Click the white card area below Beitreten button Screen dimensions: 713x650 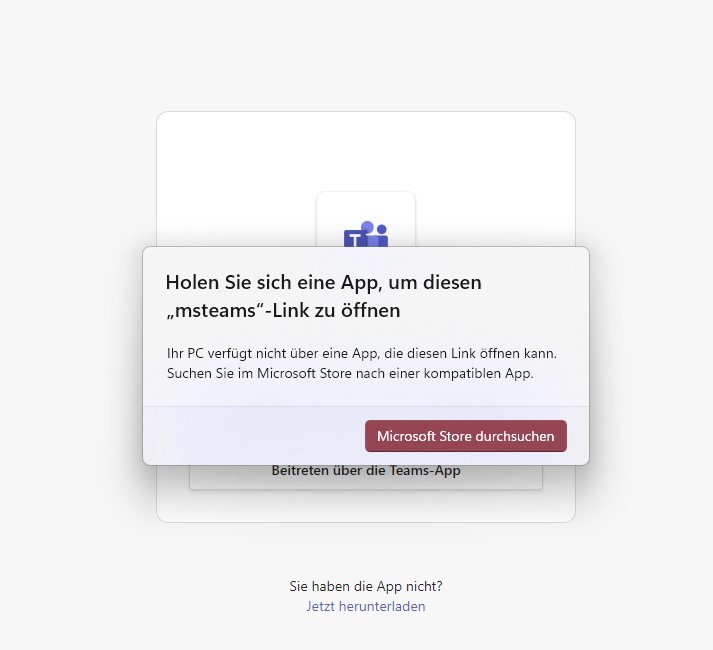coord(366,506)
